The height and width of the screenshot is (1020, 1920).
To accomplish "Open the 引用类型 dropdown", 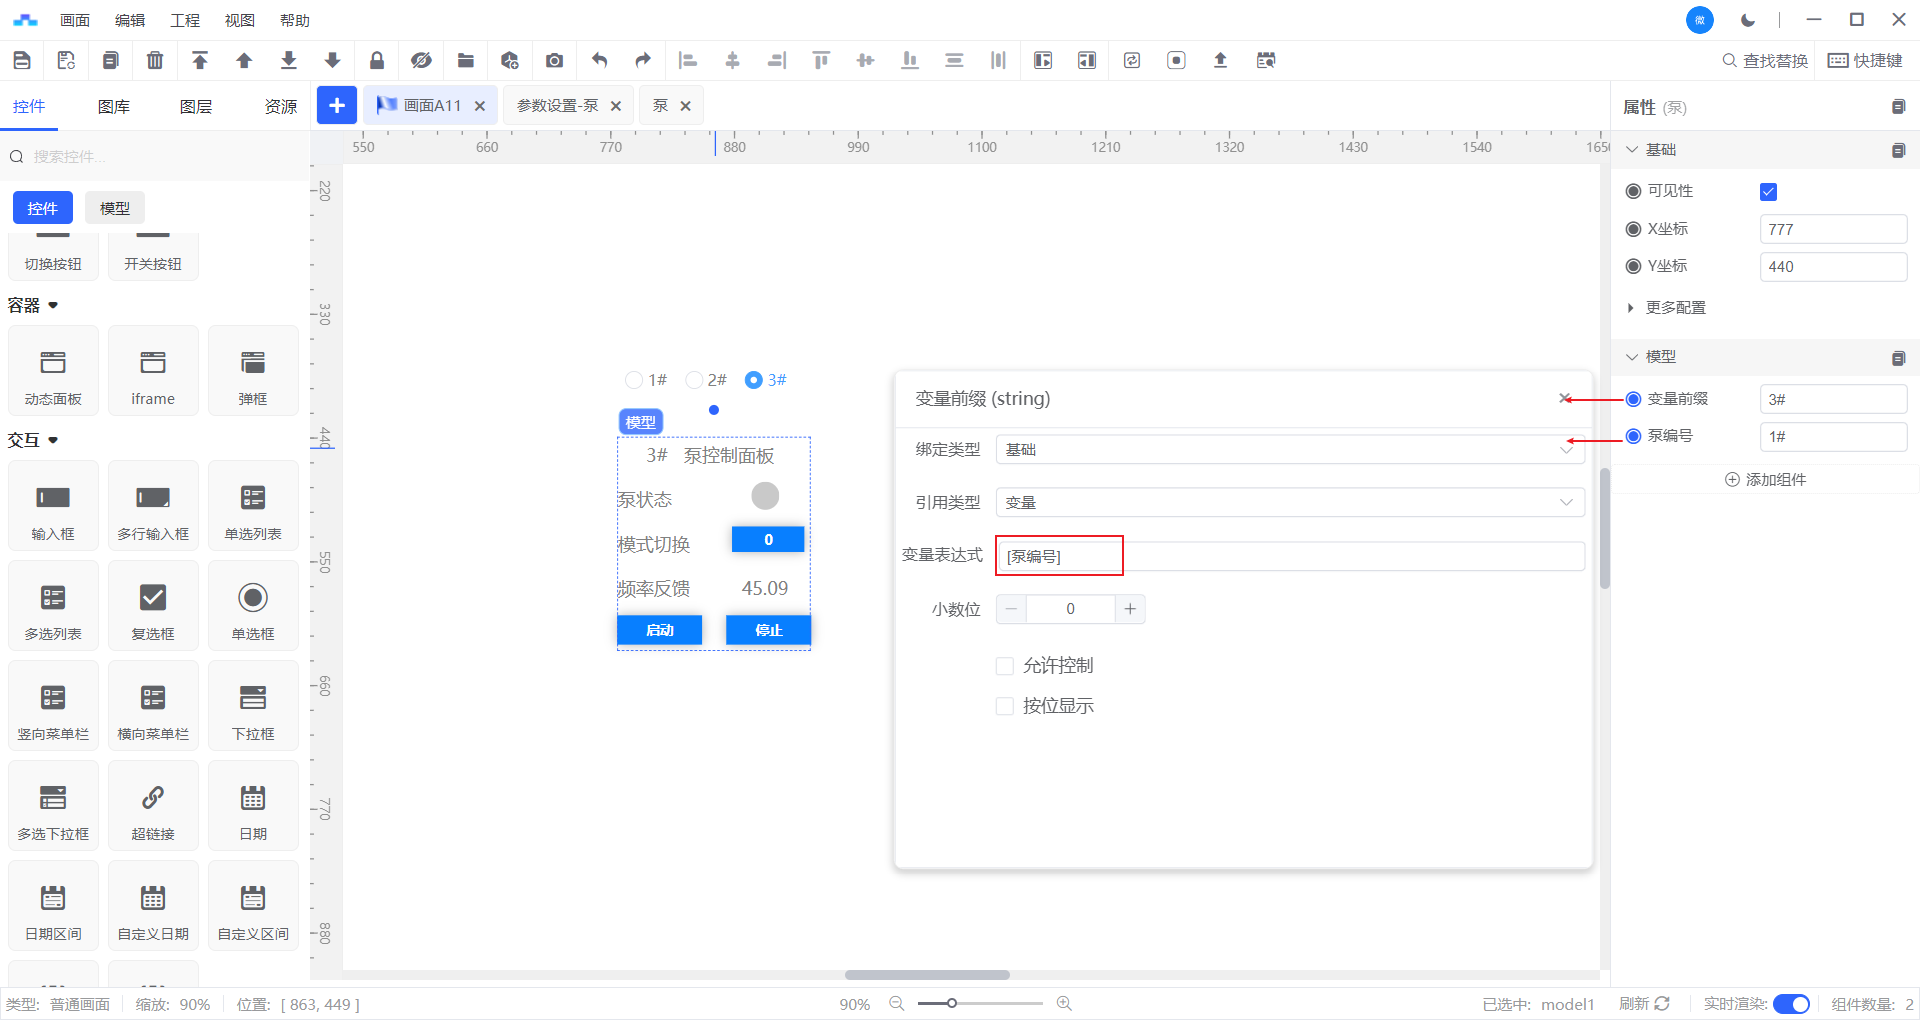I will coord(1289,503).
